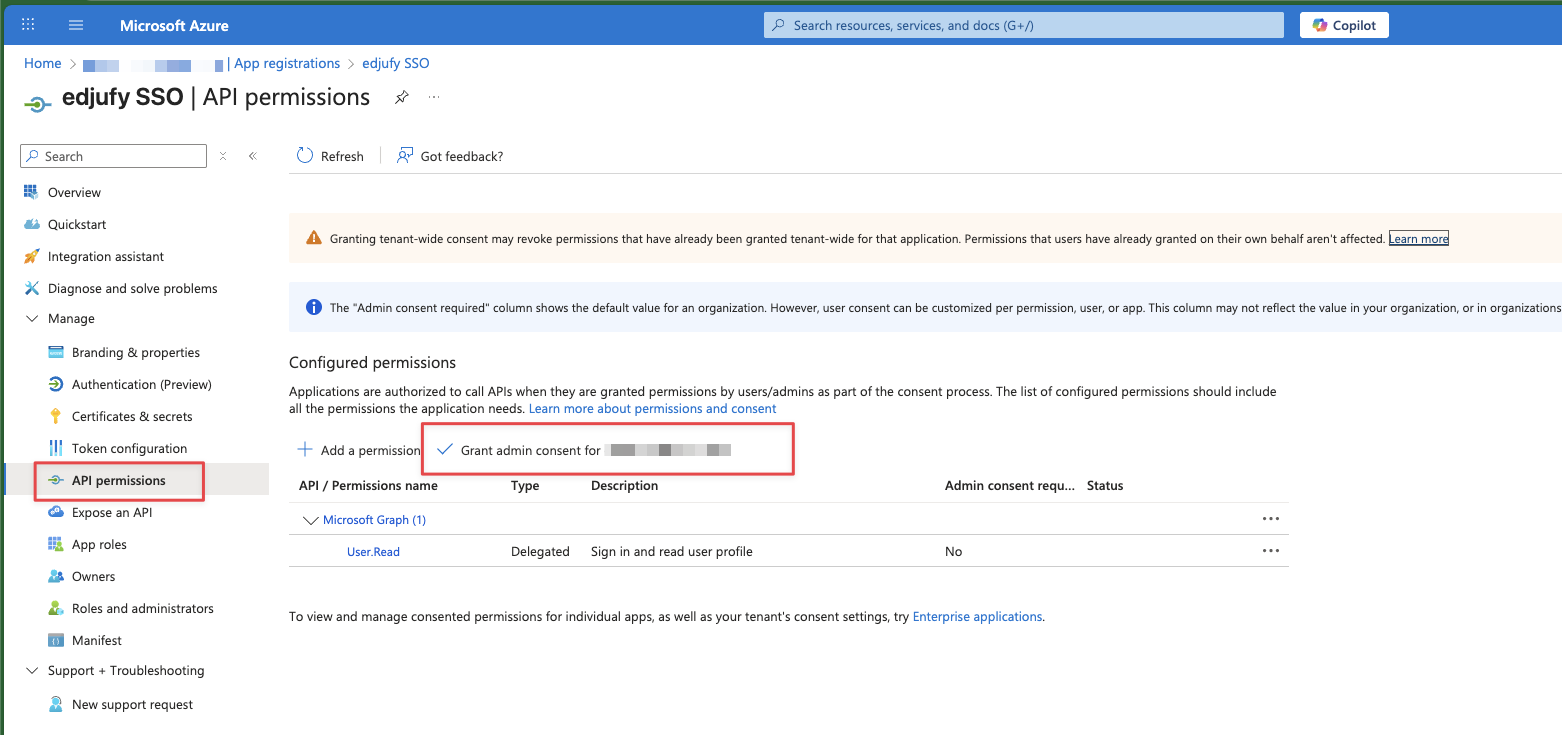Open the Quickstart page
This screenshot has height=735, width=1562.
tap(77, 224)
